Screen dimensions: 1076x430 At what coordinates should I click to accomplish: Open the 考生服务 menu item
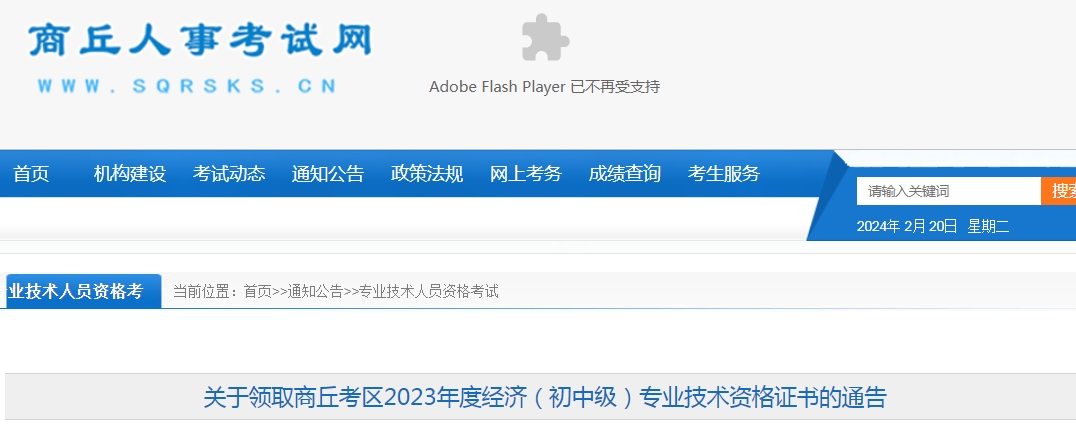(x=723, y=174)
